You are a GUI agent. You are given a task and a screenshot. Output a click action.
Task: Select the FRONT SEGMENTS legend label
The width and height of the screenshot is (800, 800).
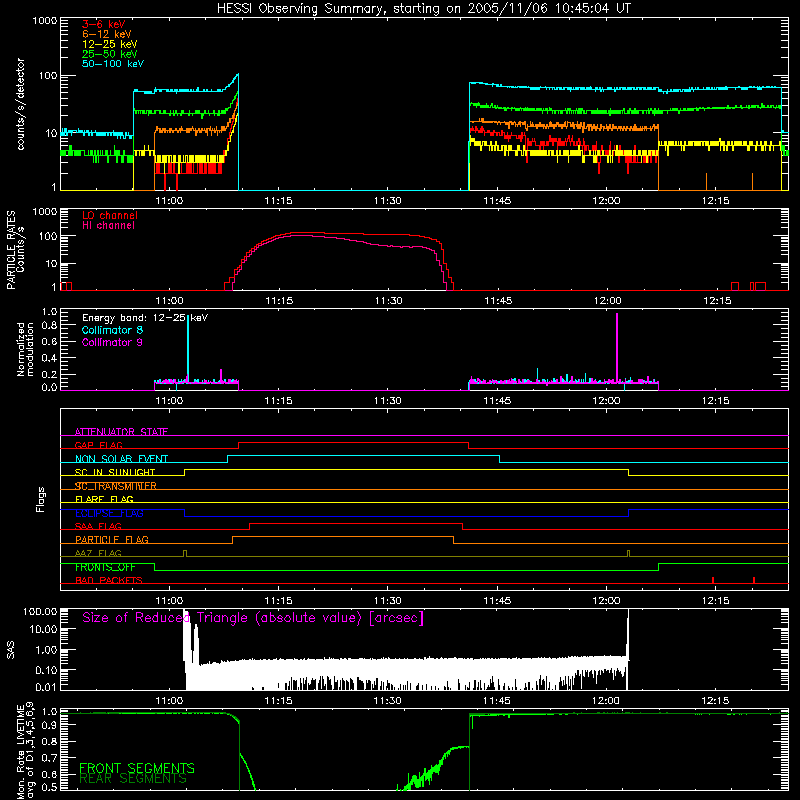pos(137,768)
